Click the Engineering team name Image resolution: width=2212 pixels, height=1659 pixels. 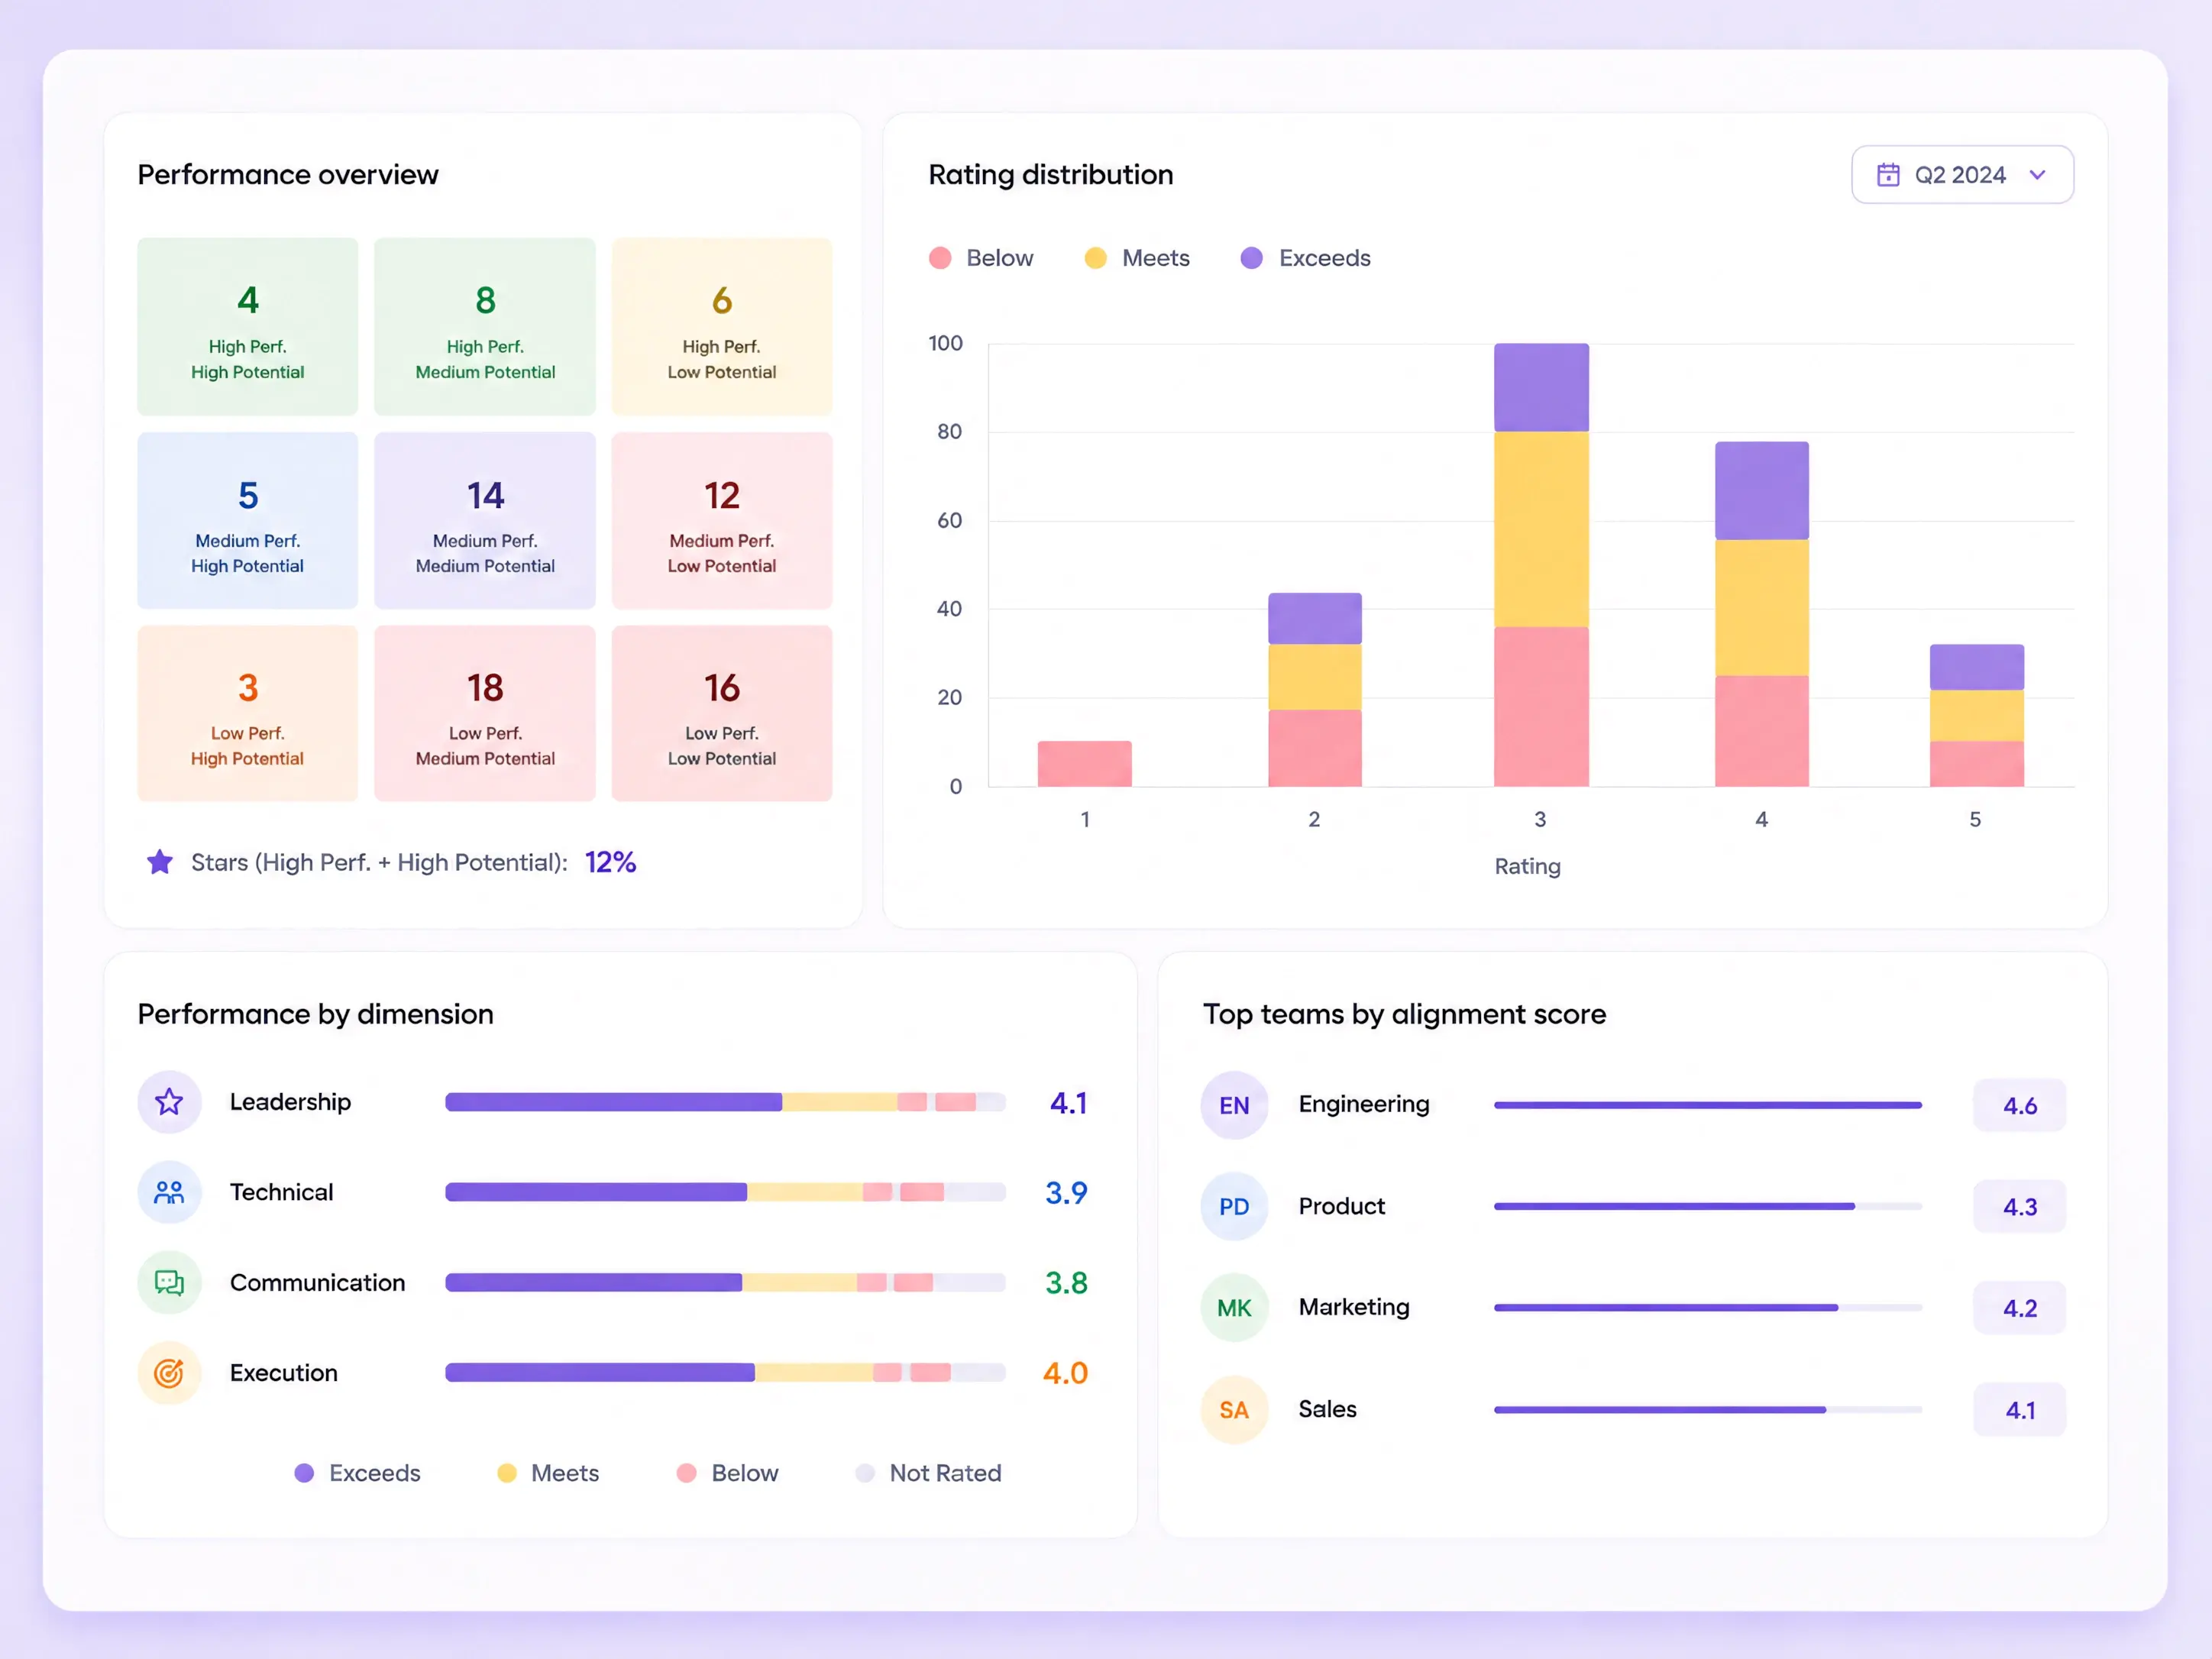[x=1364, y=1104]
